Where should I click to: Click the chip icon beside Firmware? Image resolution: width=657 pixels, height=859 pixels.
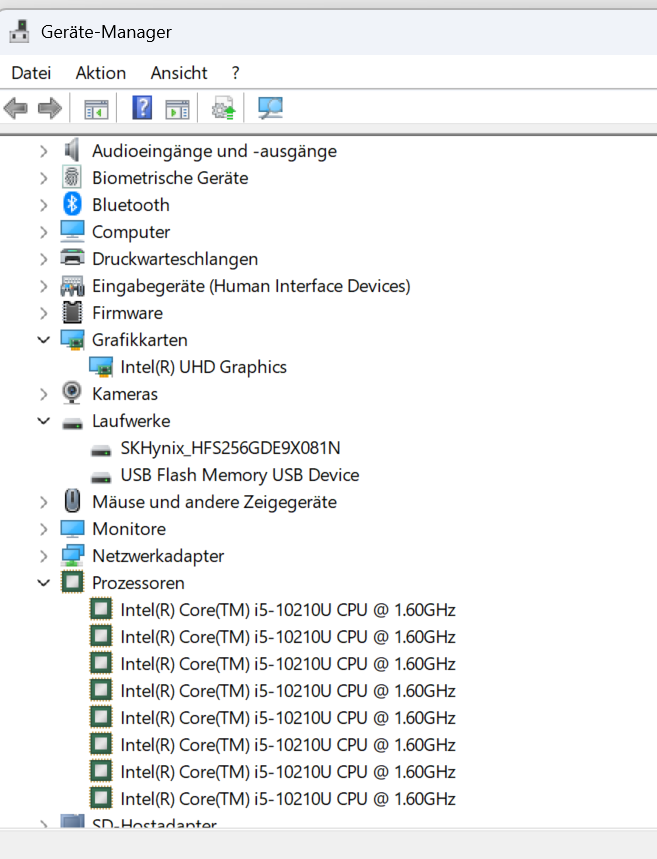pos(72,312)
